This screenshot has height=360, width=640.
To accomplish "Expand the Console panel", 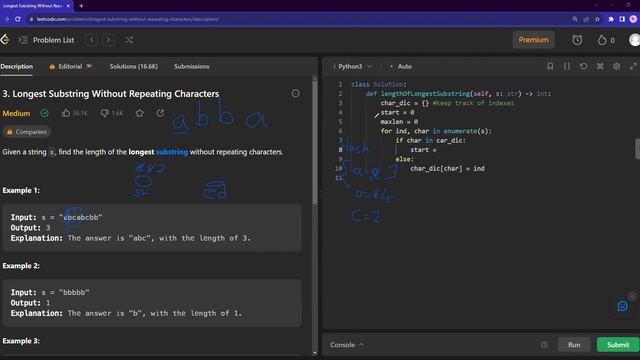I will pyautogui.click(x=347, y=345).
